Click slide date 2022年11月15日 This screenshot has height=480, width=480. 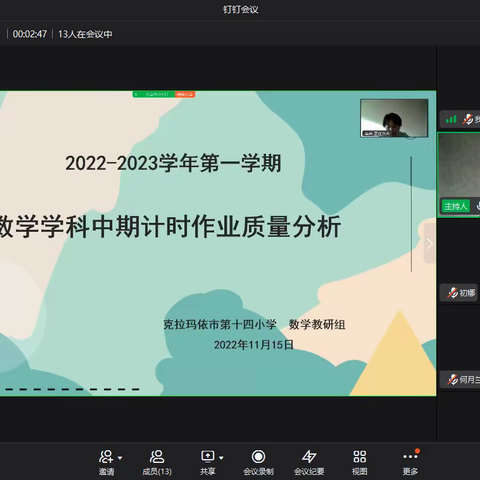tap(254, 345)
